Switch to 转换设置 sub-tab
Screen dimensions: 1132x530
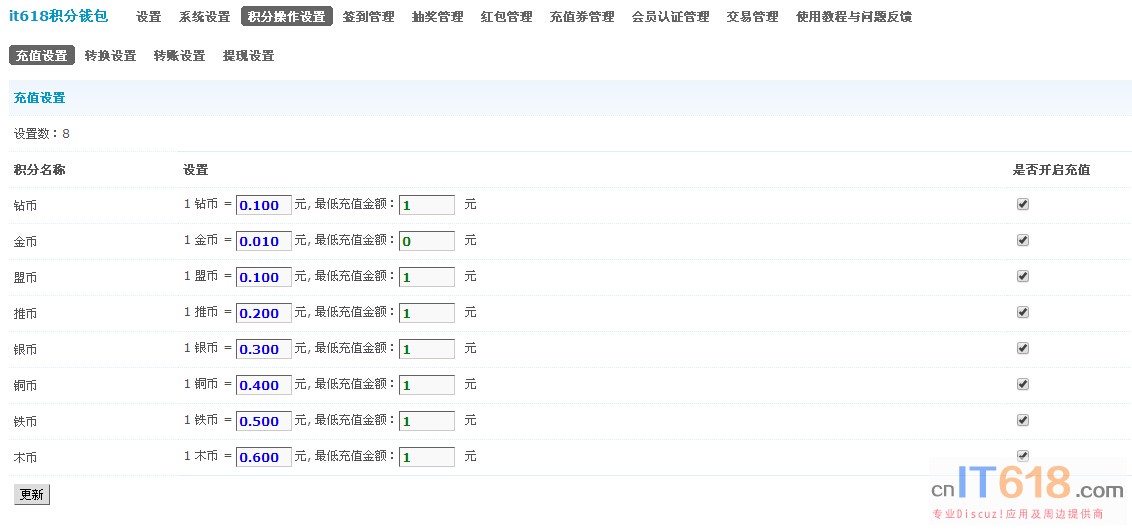(x=110, y=56)
